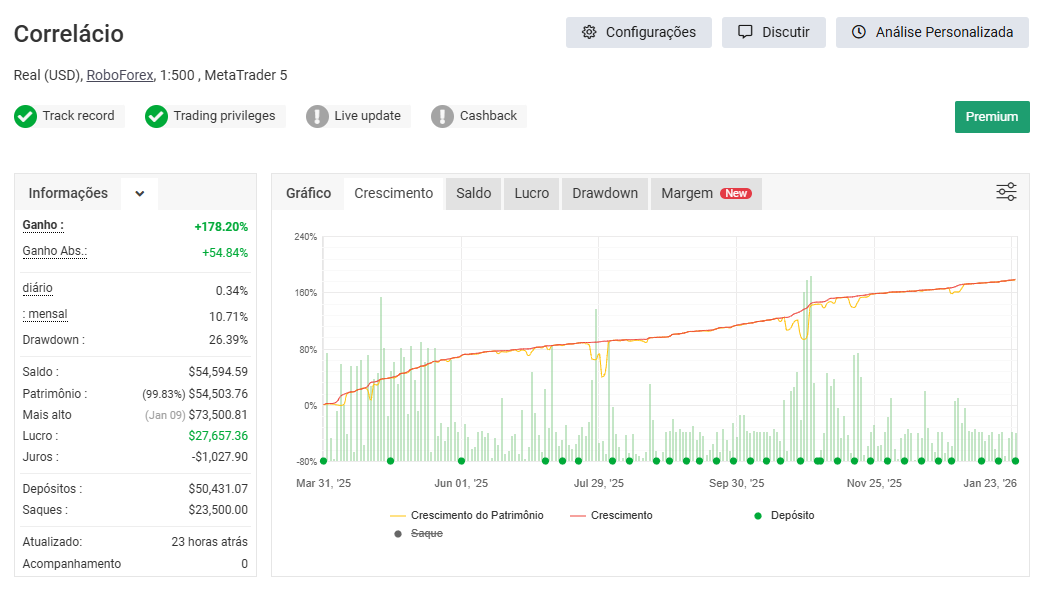
Task: Switch to the Drawdown tab
Action: [x=604, y=193]
